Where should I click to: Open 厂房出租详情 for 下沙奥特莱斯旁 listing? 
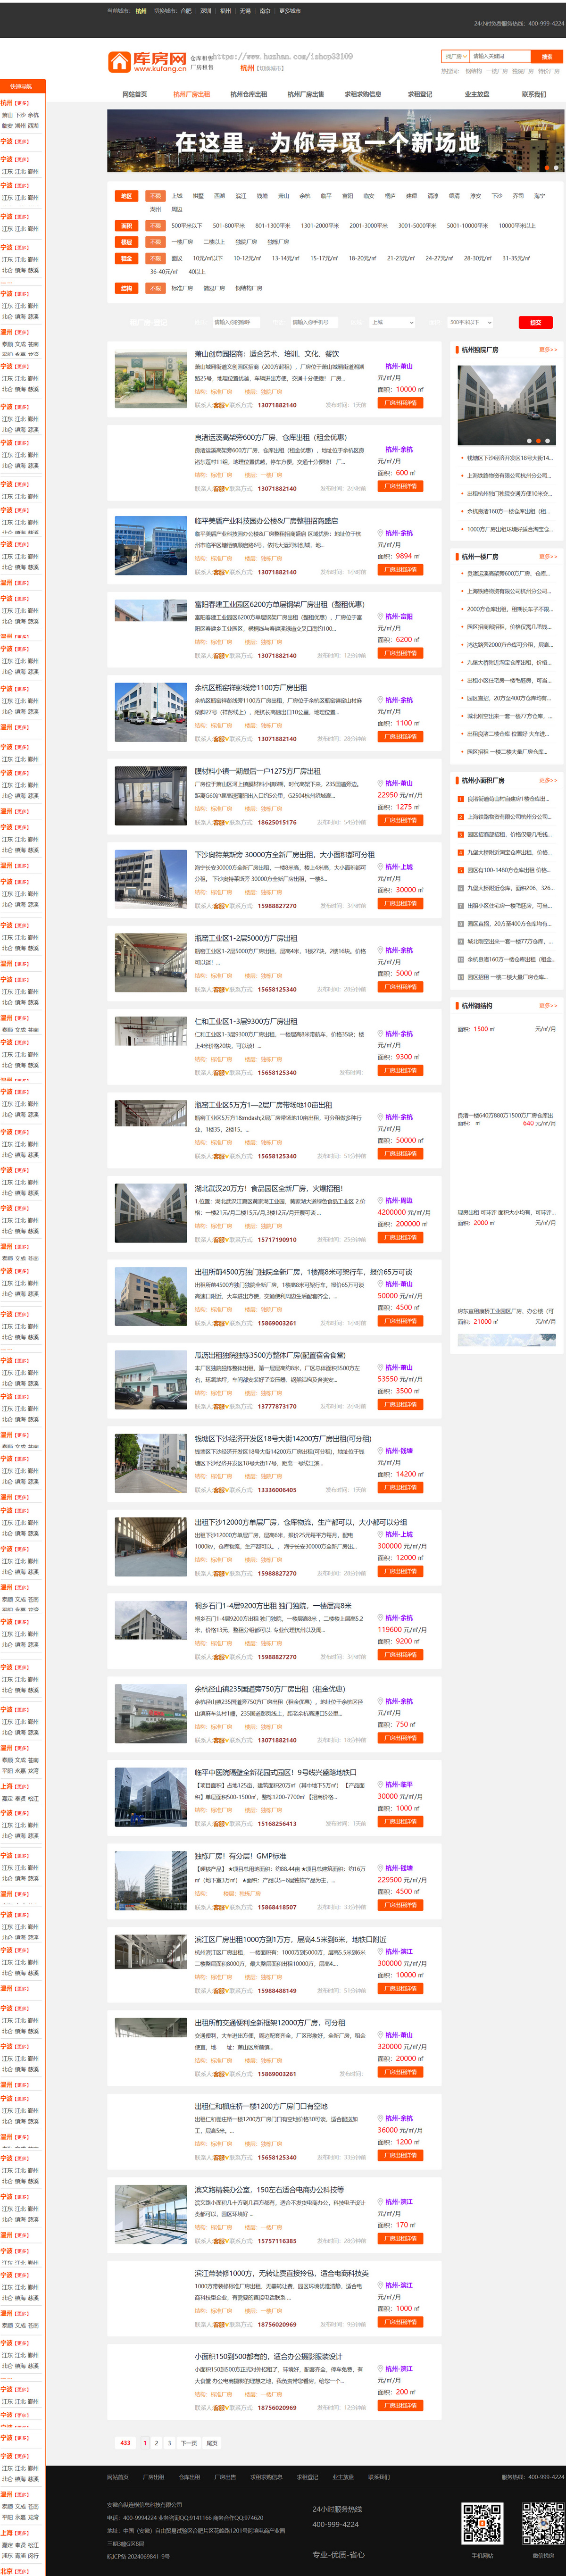400,903
